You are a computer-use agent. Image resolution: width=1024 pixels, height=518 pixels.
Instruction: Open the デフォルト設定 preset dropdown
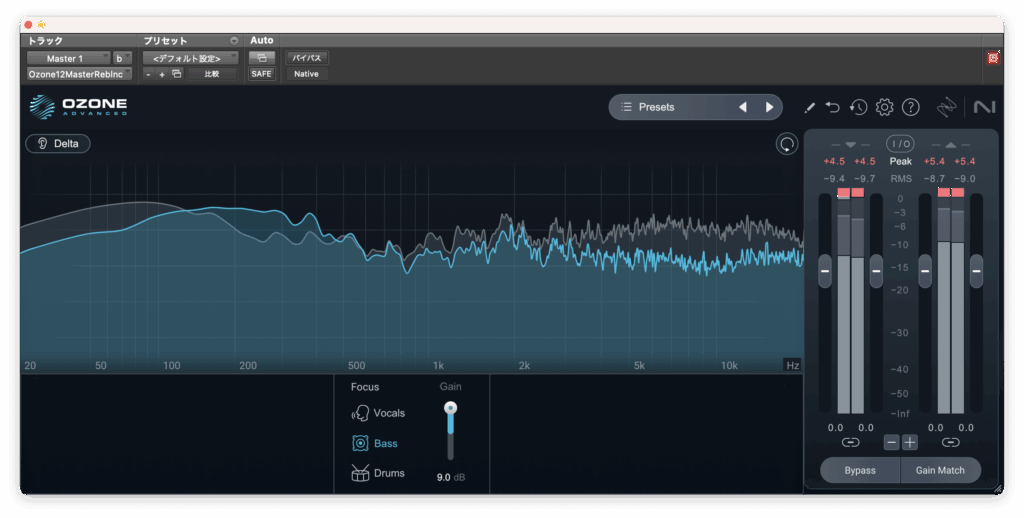pyautogui.click(x=190, y=58)
